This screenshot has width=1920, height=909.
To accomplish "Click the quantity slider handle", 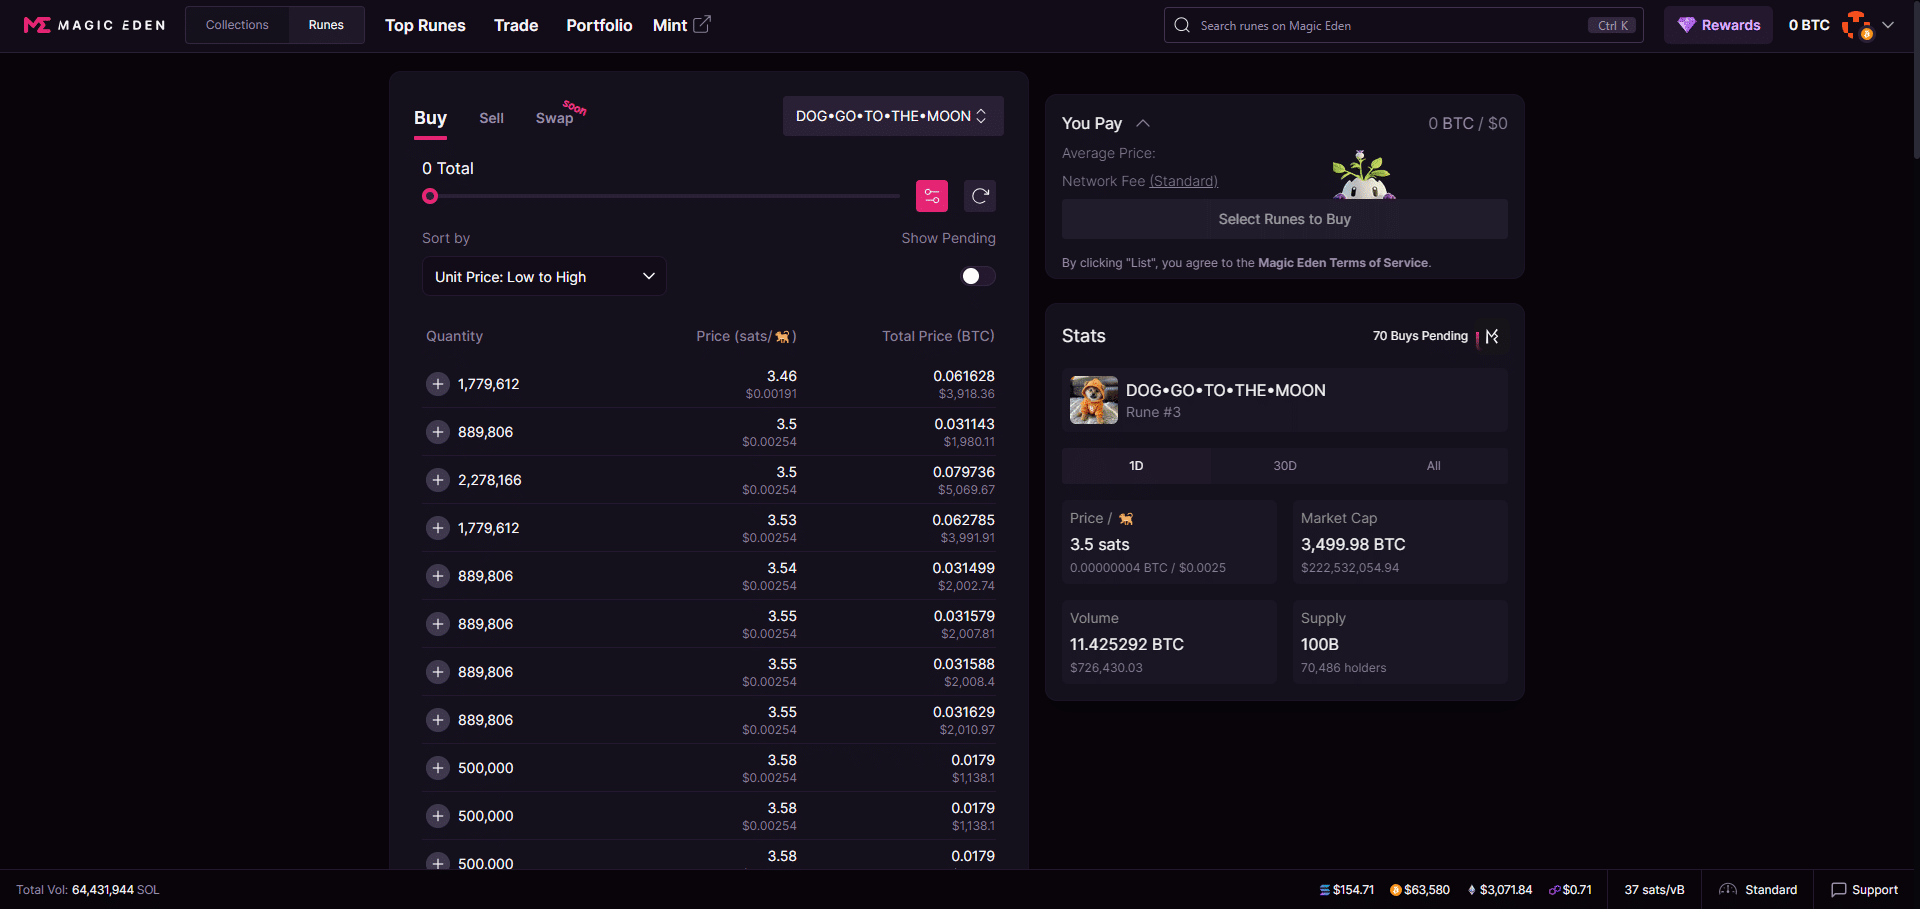I will pos(430,196).
